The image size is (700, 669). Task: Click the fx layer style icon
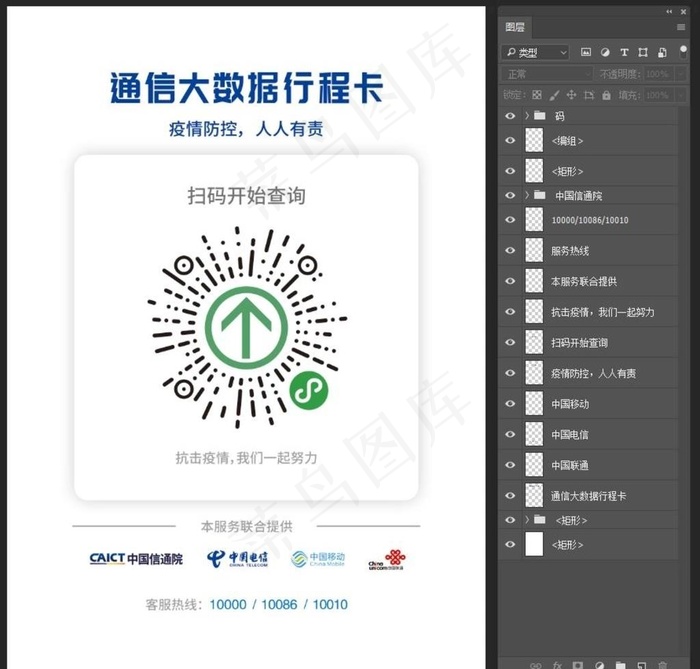(x=557, y=665)
